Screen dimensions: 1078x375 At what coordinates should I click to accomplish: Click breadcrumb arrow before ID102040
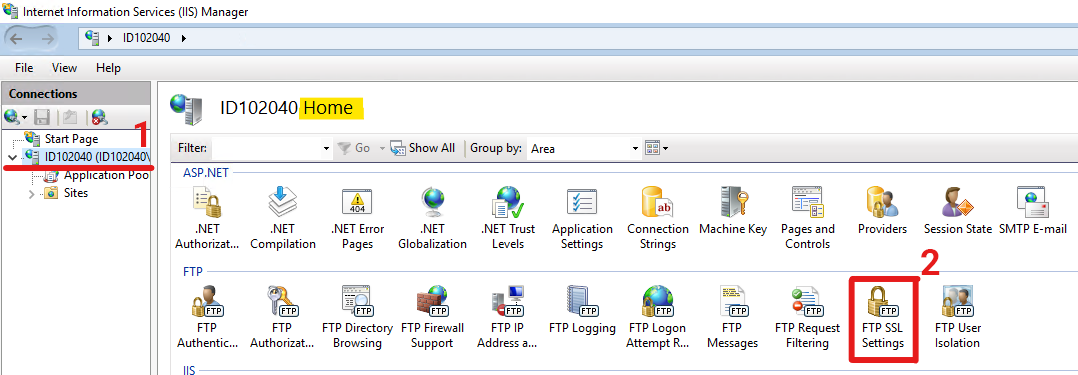pos(111,38)
